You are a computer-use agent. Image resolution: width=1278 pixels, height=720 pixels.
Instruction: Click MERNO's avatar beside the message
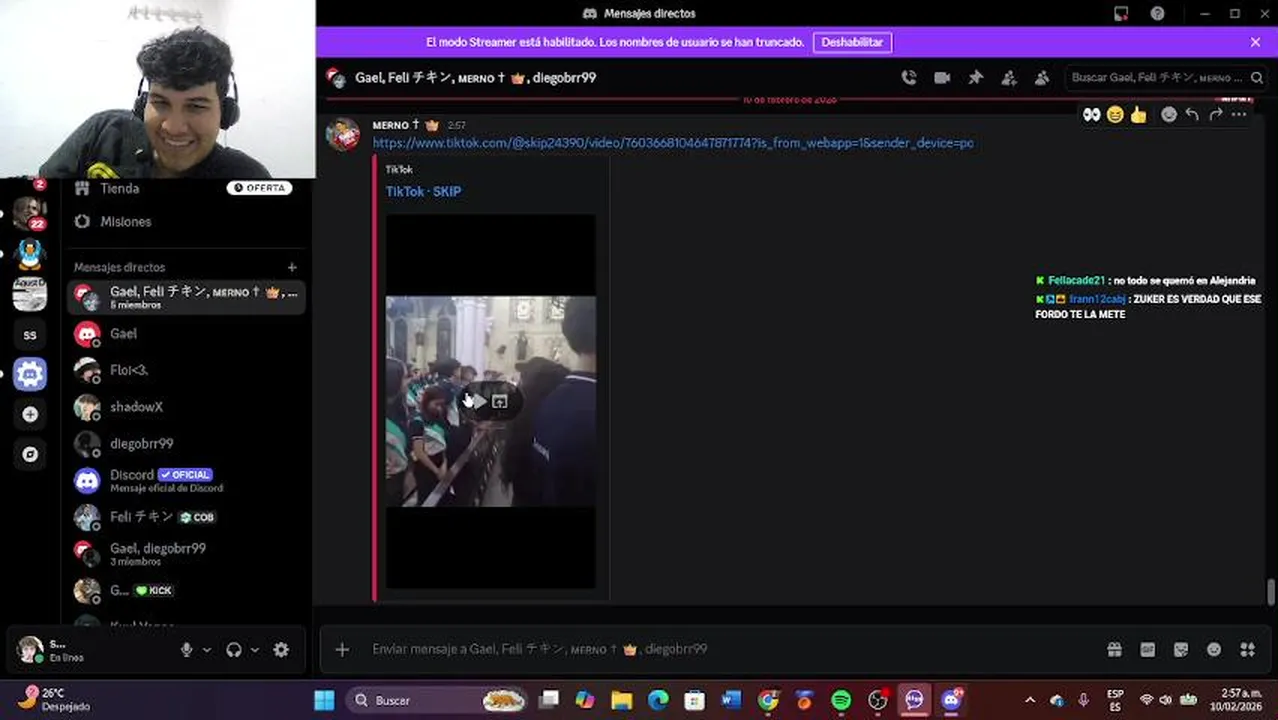(343, 134)
